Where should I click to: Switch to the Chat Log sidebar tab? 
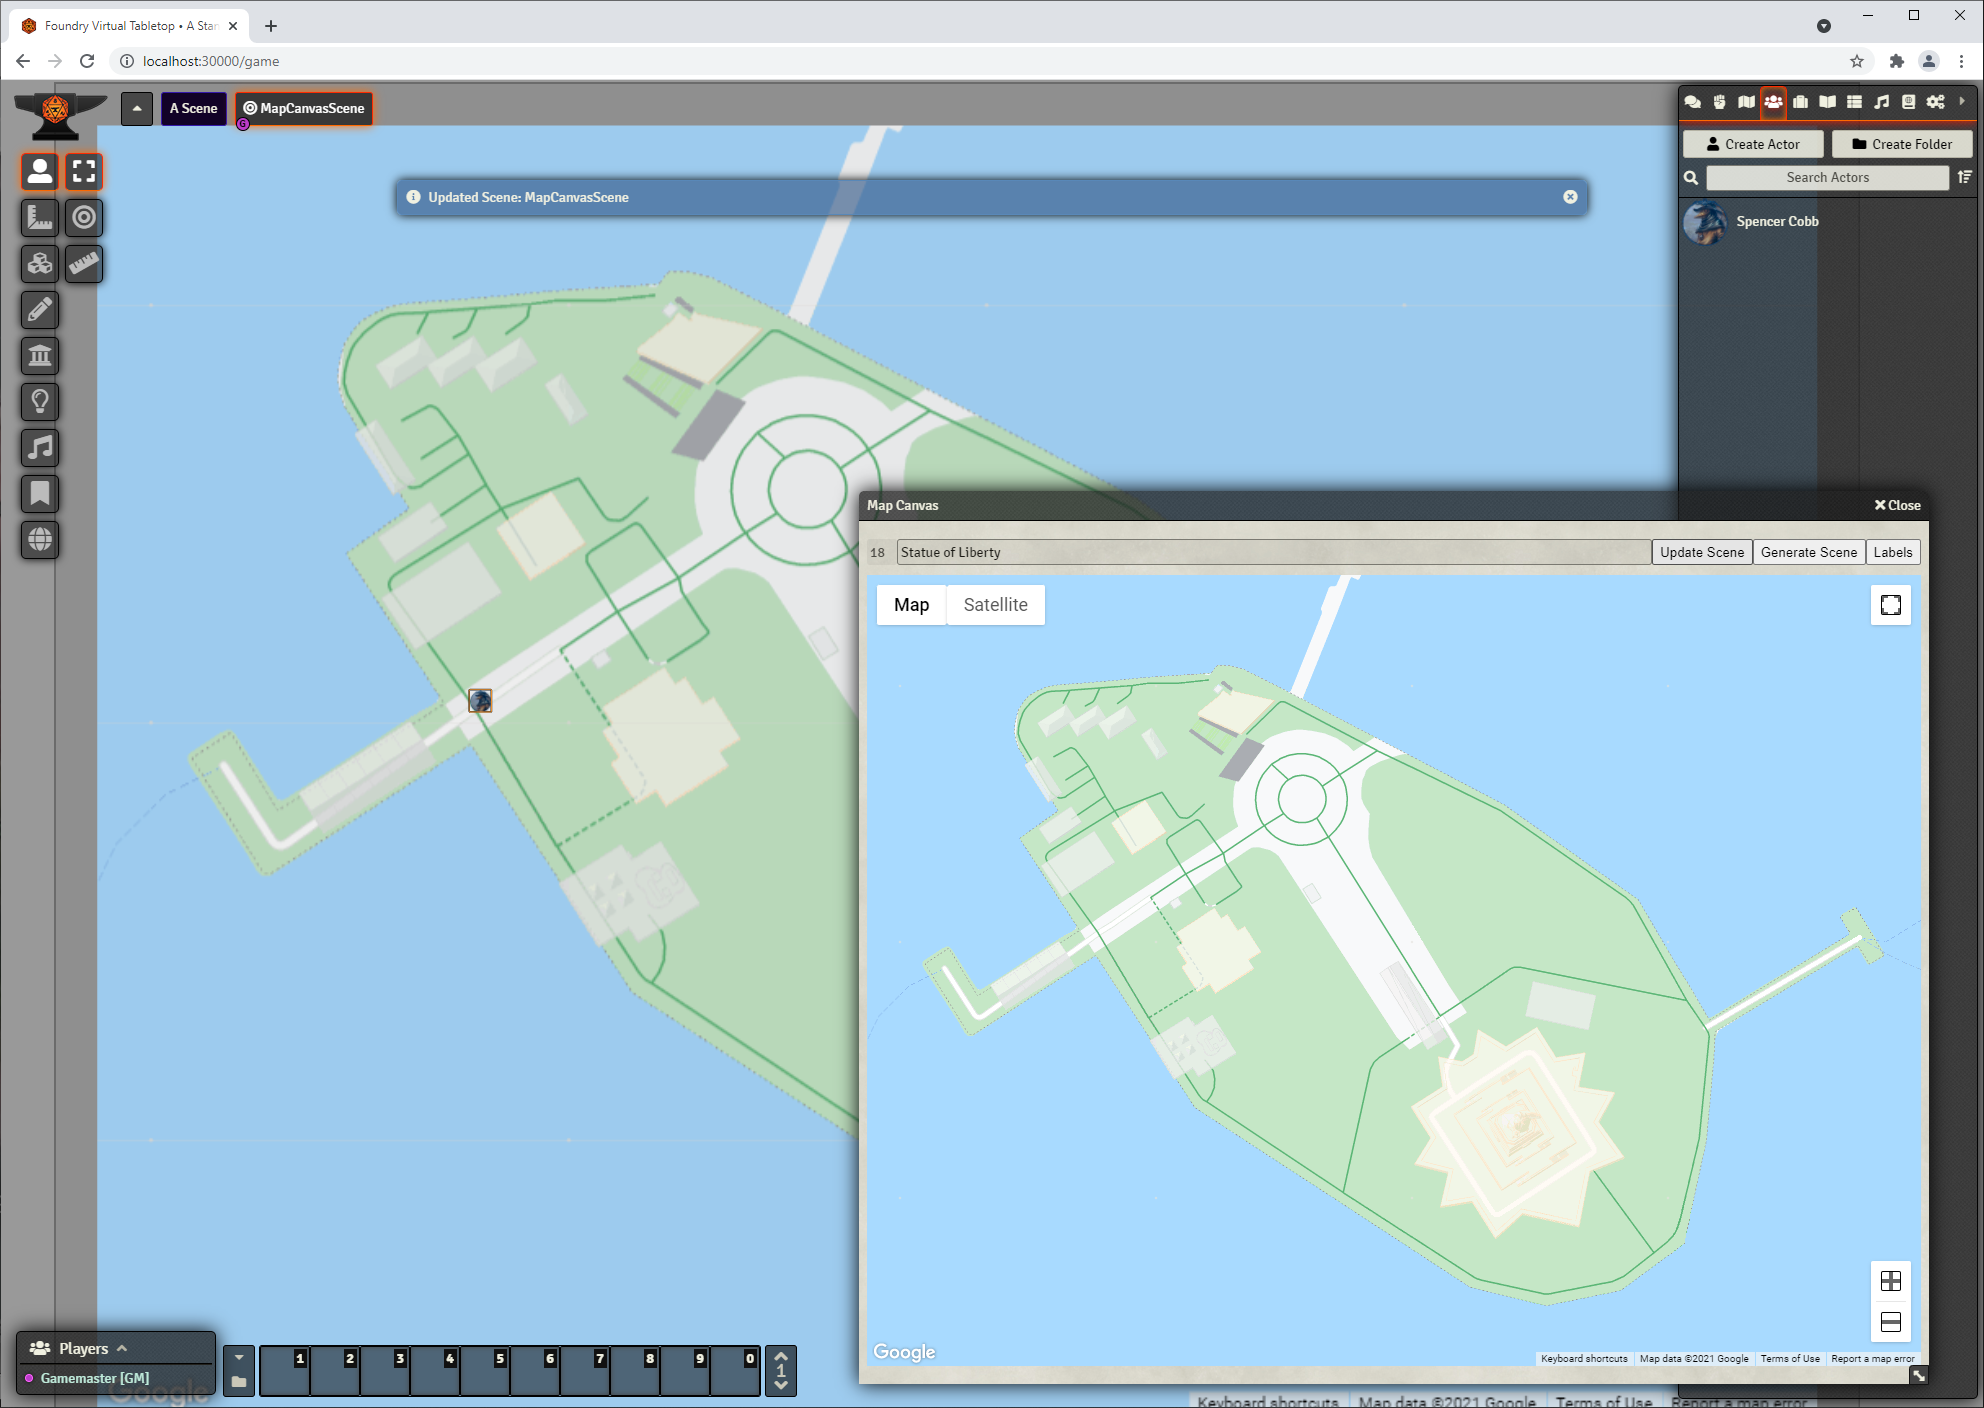click(x=1692, y=101)
